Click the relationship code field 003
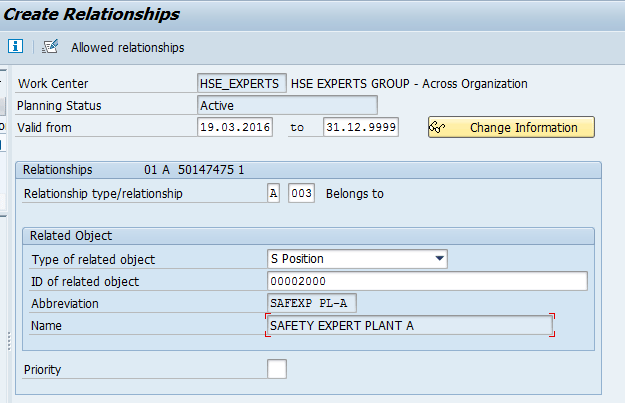625x403 pixels. [301, 193]
